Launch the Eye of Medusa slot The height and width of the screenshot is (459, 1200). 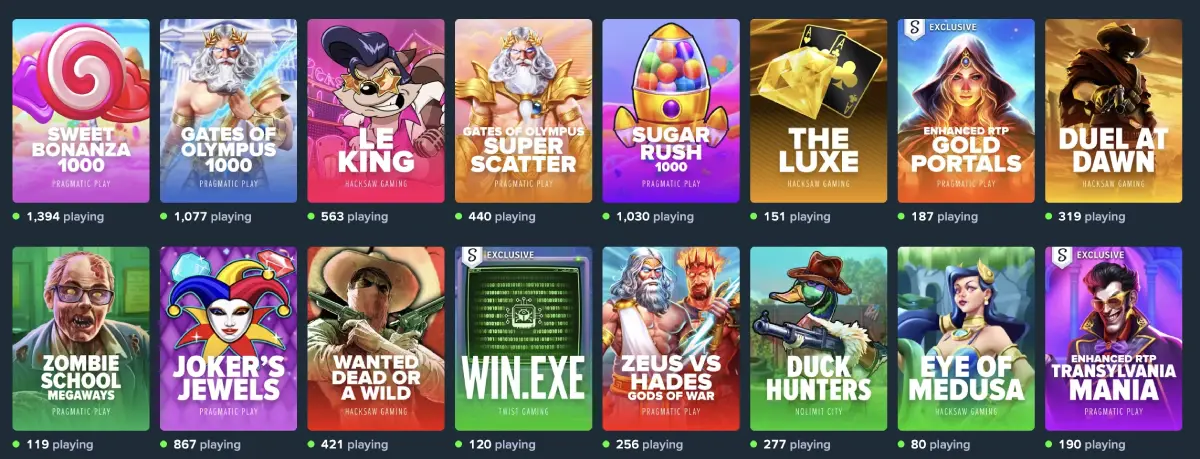(966, 339)
